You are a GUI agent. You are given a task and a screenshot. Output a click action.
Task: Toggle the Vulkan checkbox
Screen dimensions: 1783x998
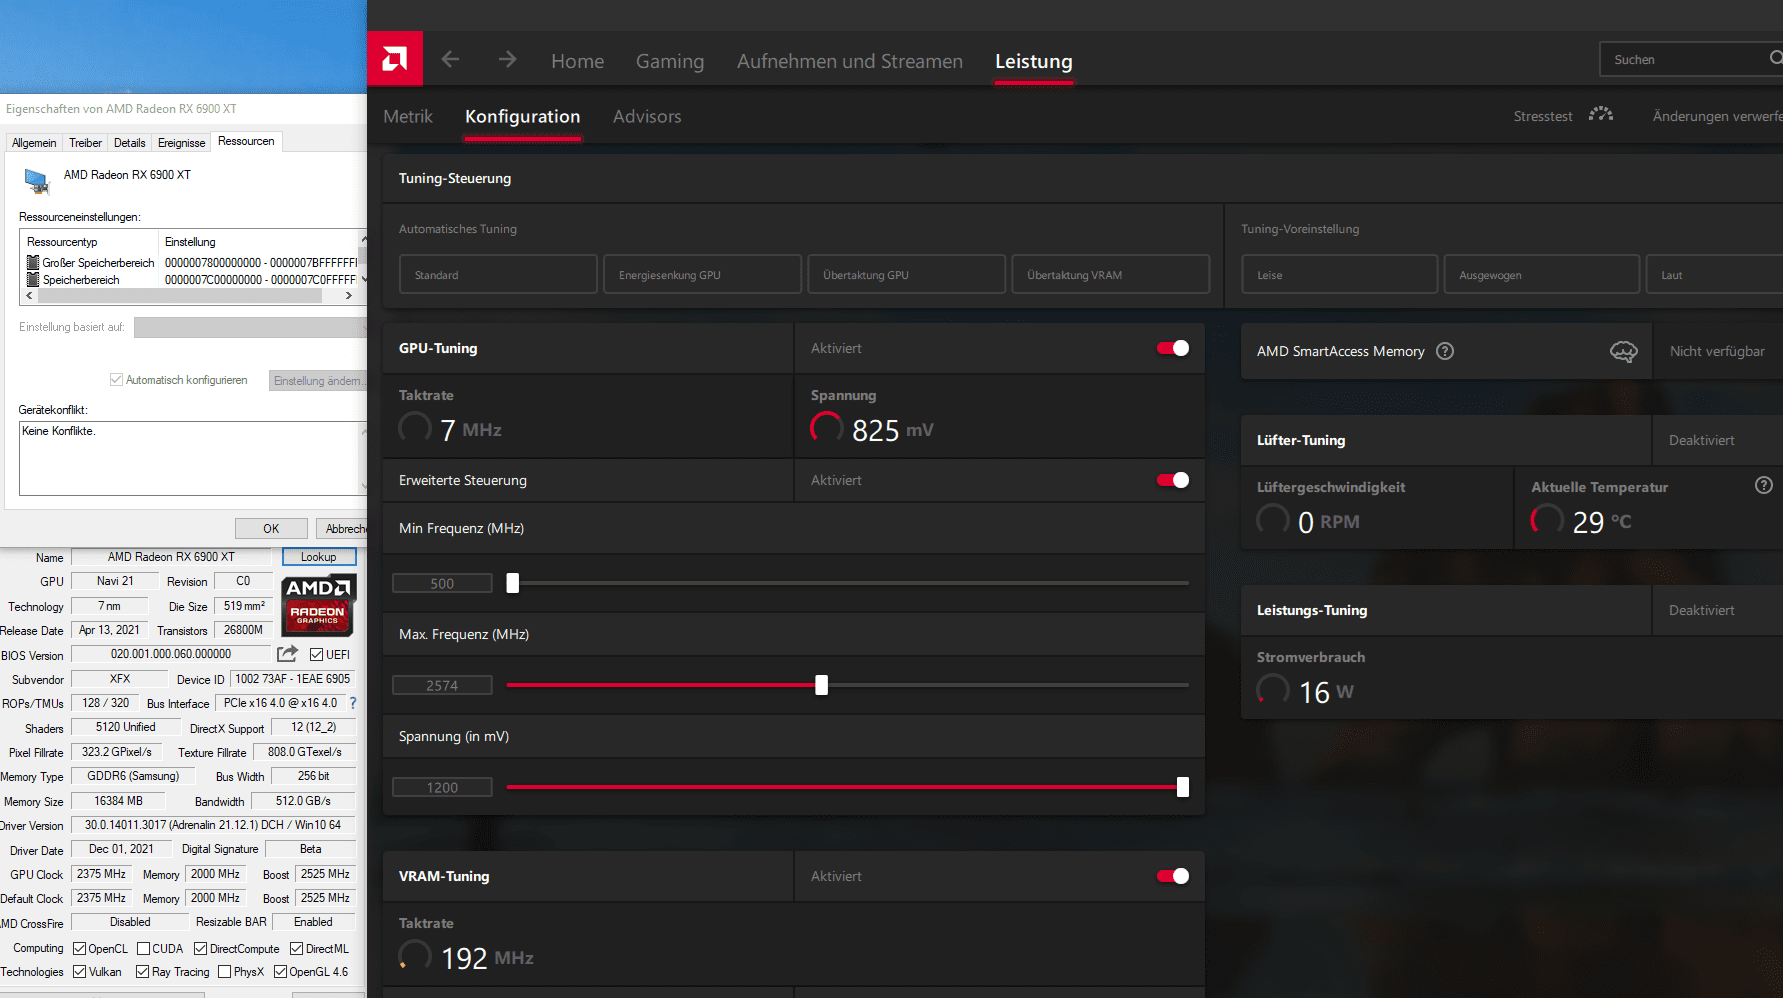(79, 972)
